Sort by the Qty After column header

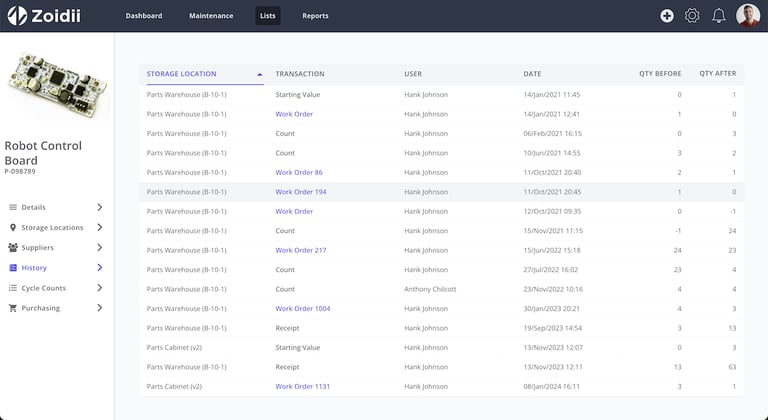(x=718, y=74)
